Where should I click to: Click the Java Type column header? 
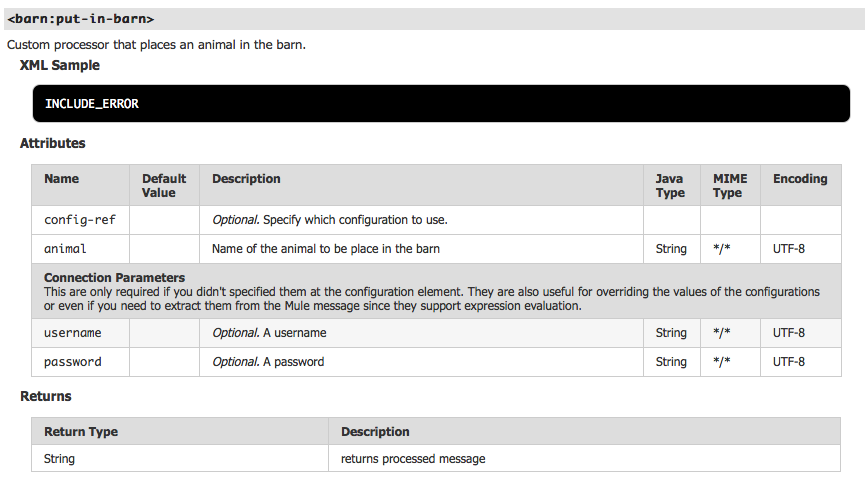pyautogui.click(x=670, y=186)
